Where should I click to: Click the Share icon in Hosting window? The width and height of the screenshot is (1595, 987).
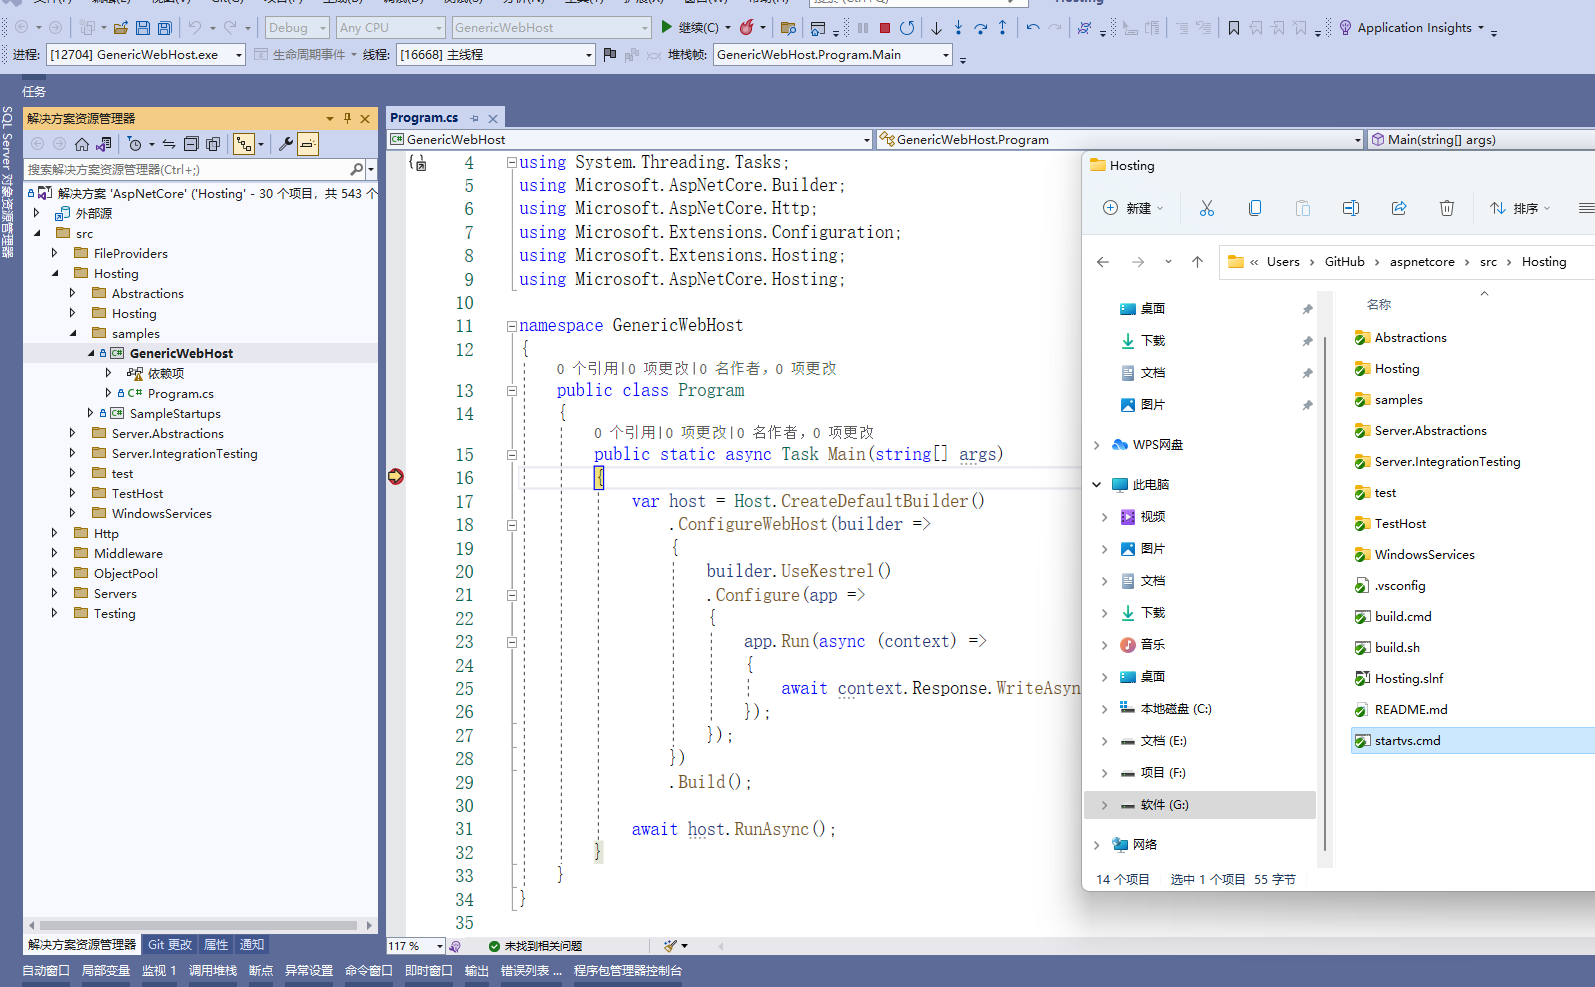[1399, 208]
